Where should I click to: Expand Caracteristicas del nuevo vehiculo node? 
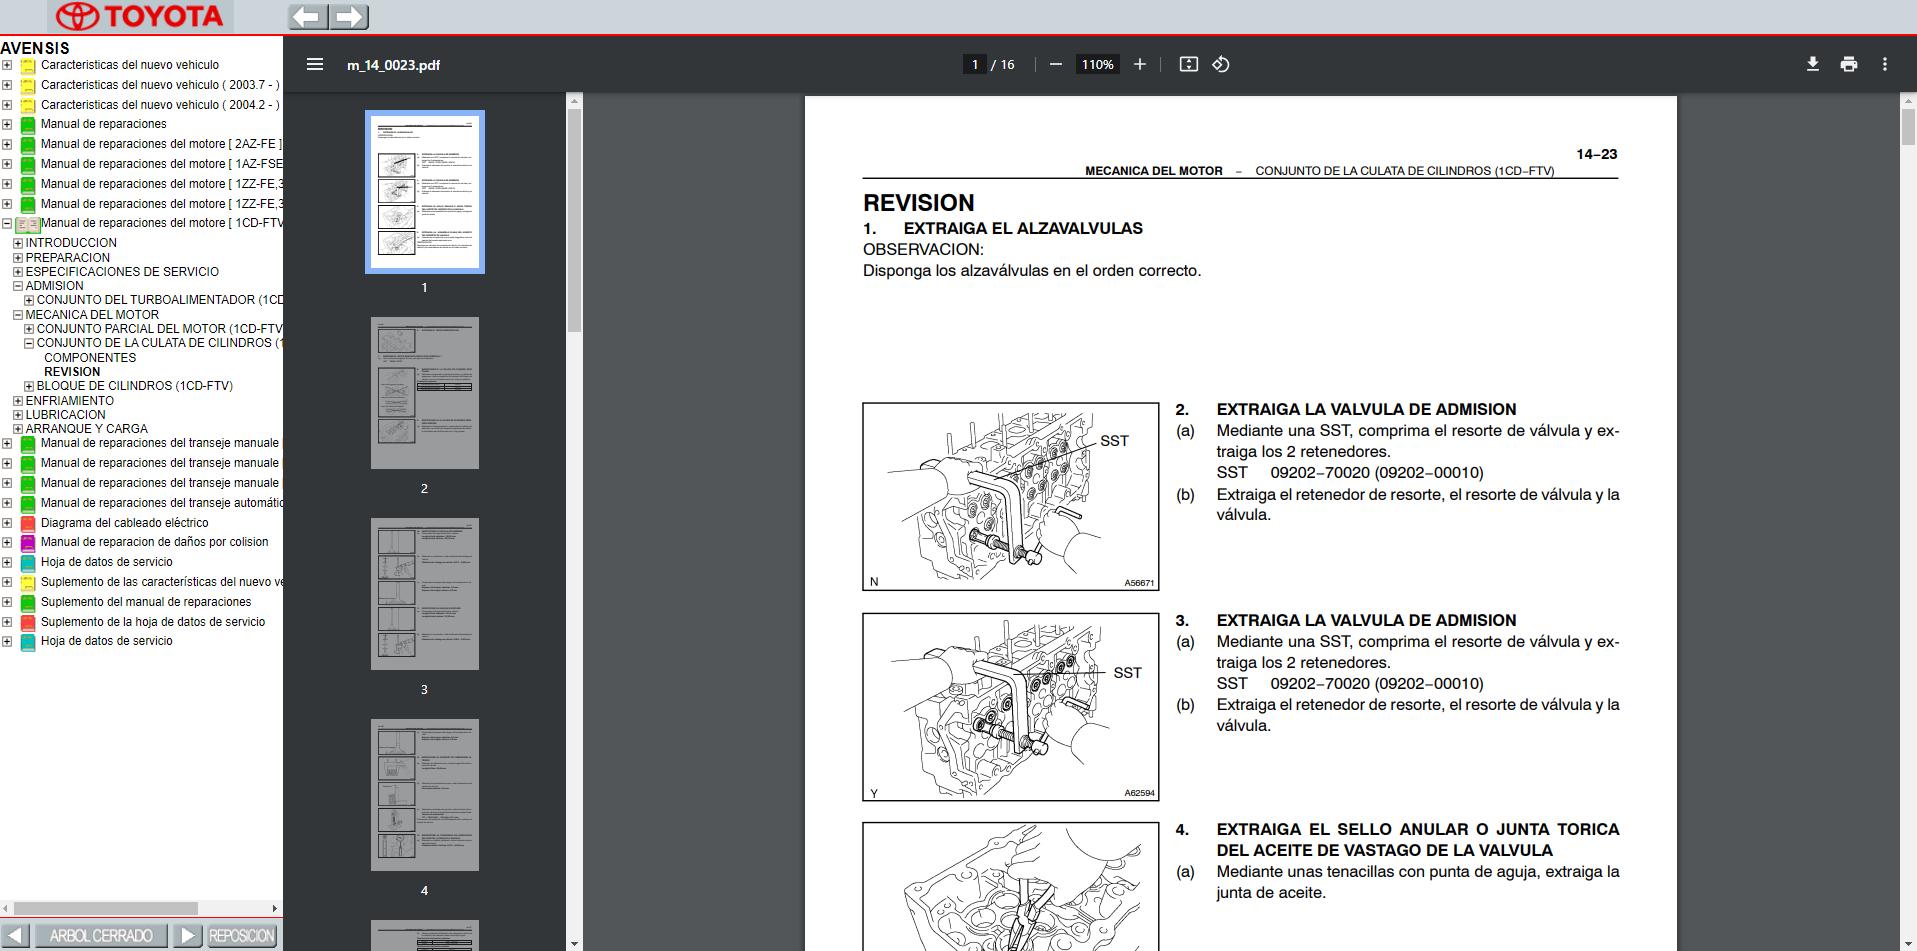[x=7, y=65]
